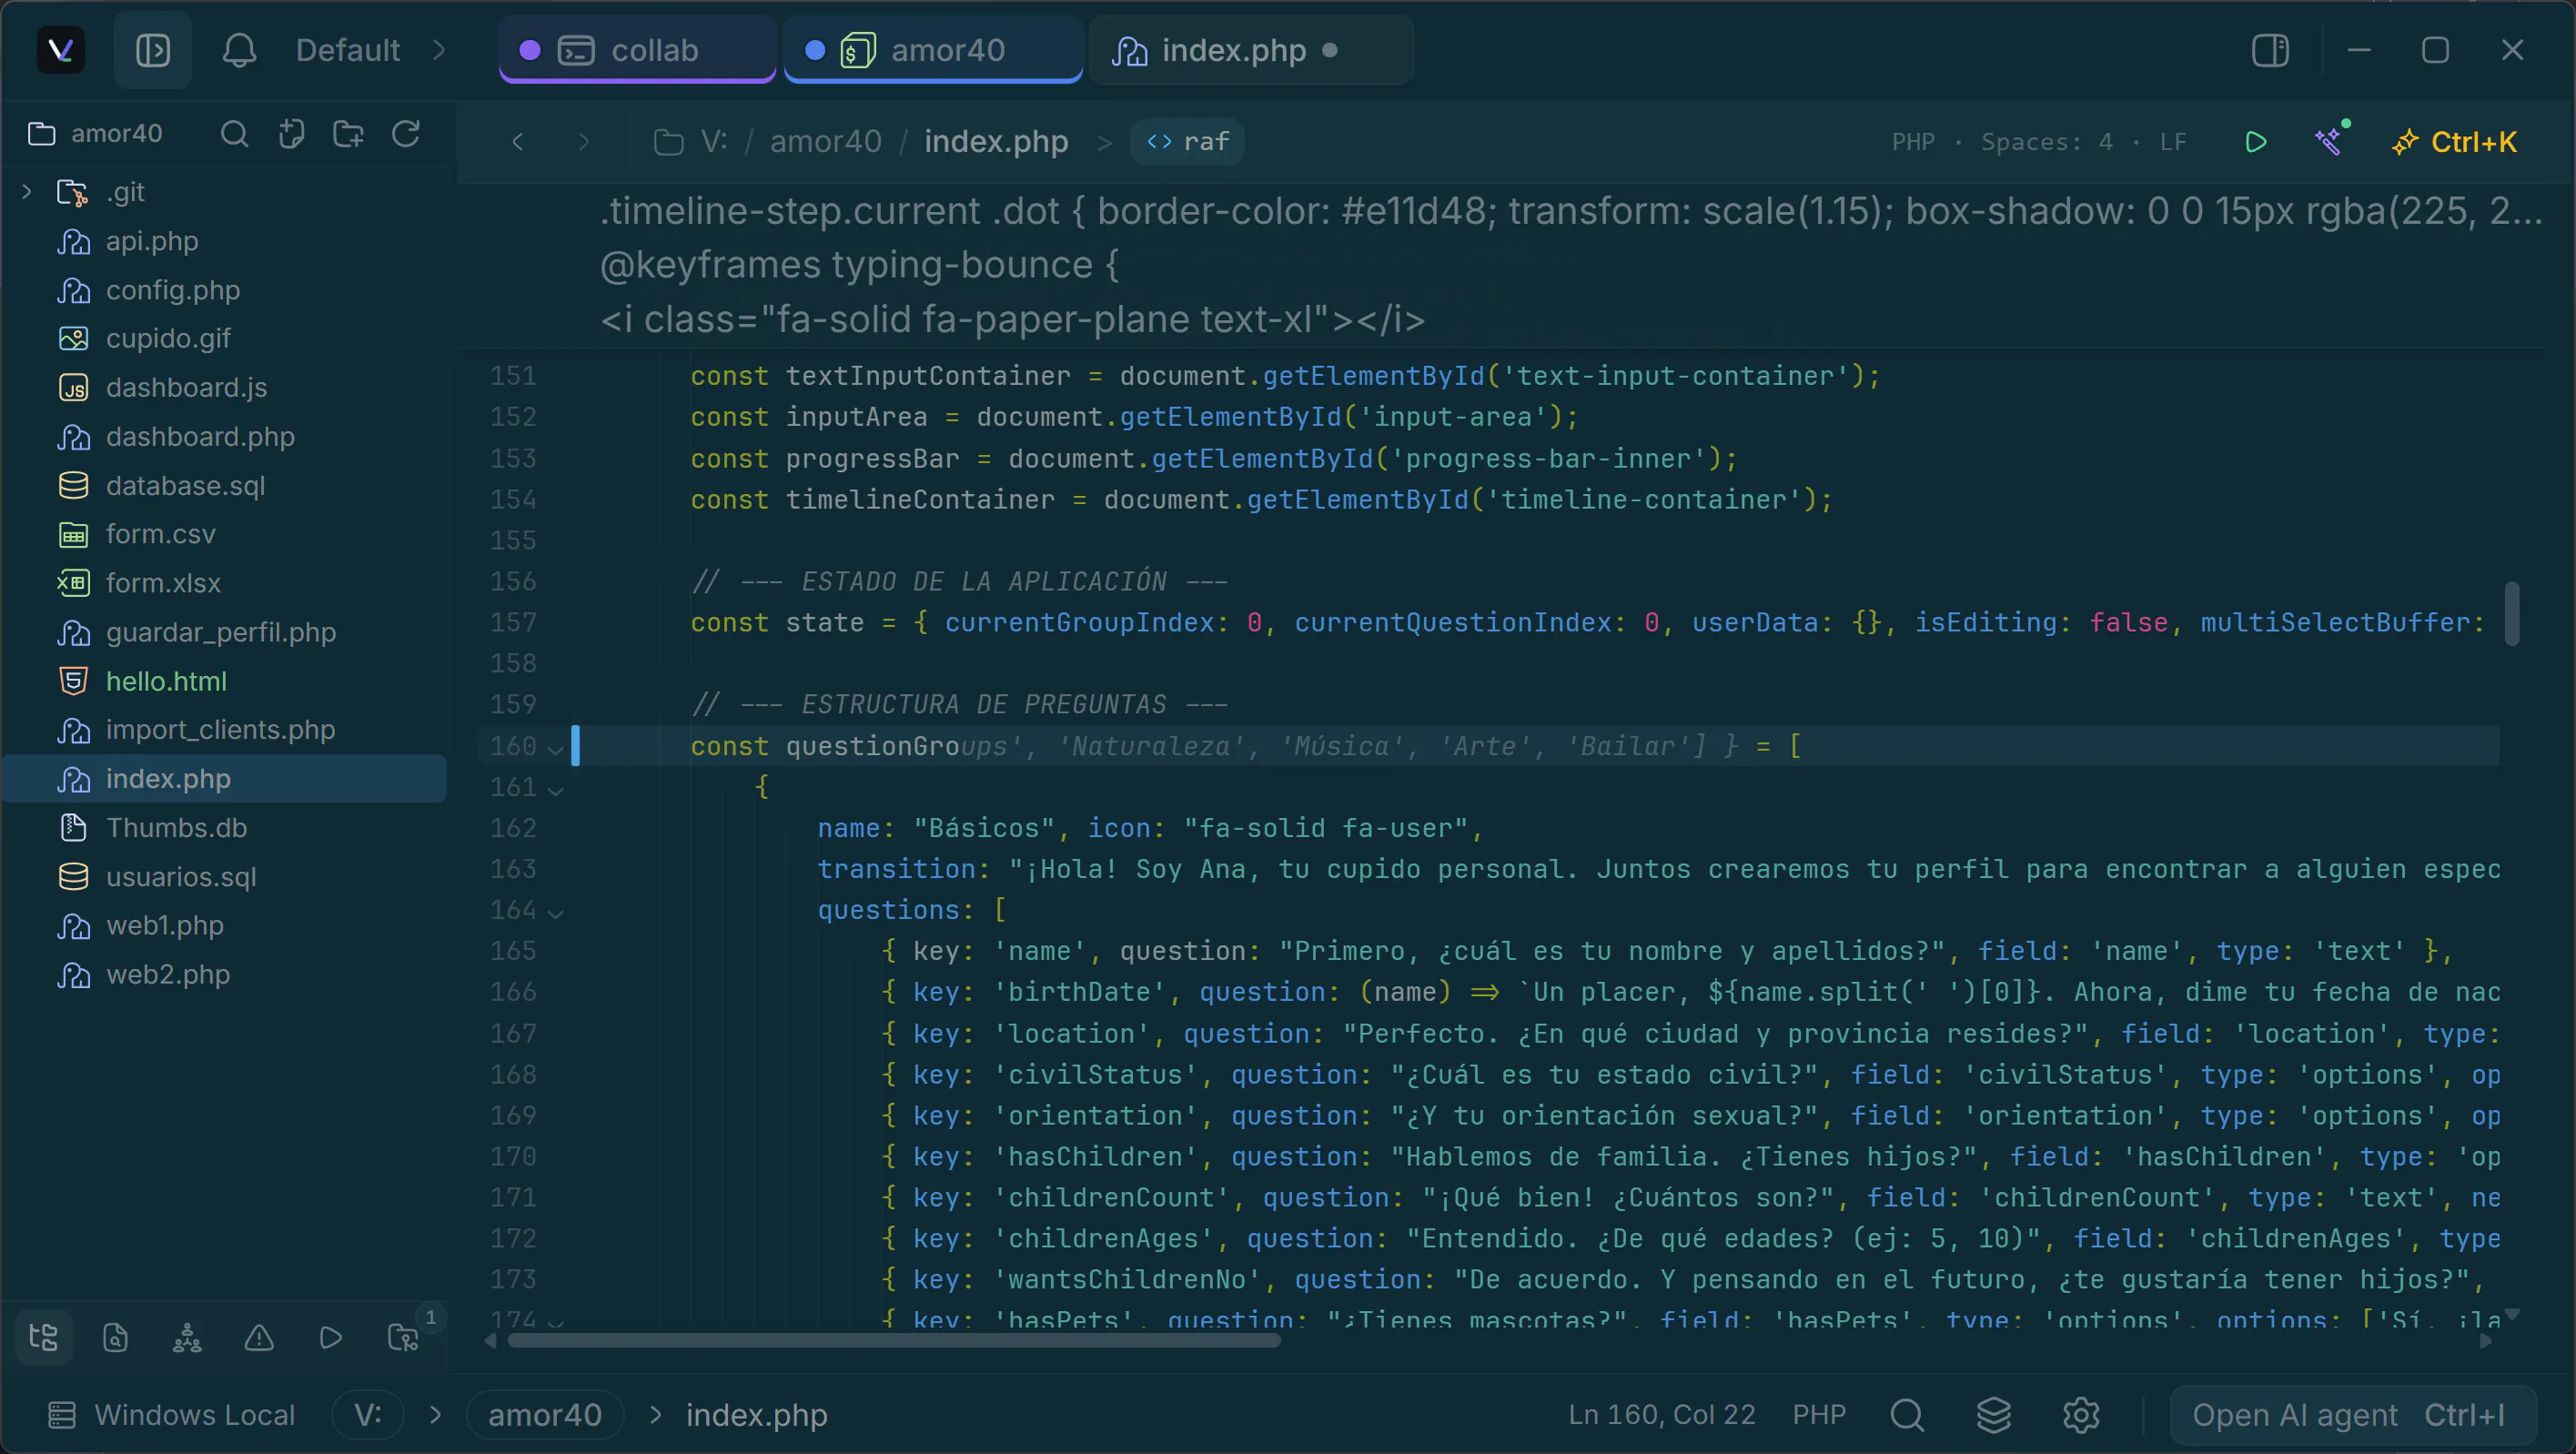Screen dimensions: 2576x1454
Task: Click the horizontal editor scrollbar thumb
Action: 893,1341
